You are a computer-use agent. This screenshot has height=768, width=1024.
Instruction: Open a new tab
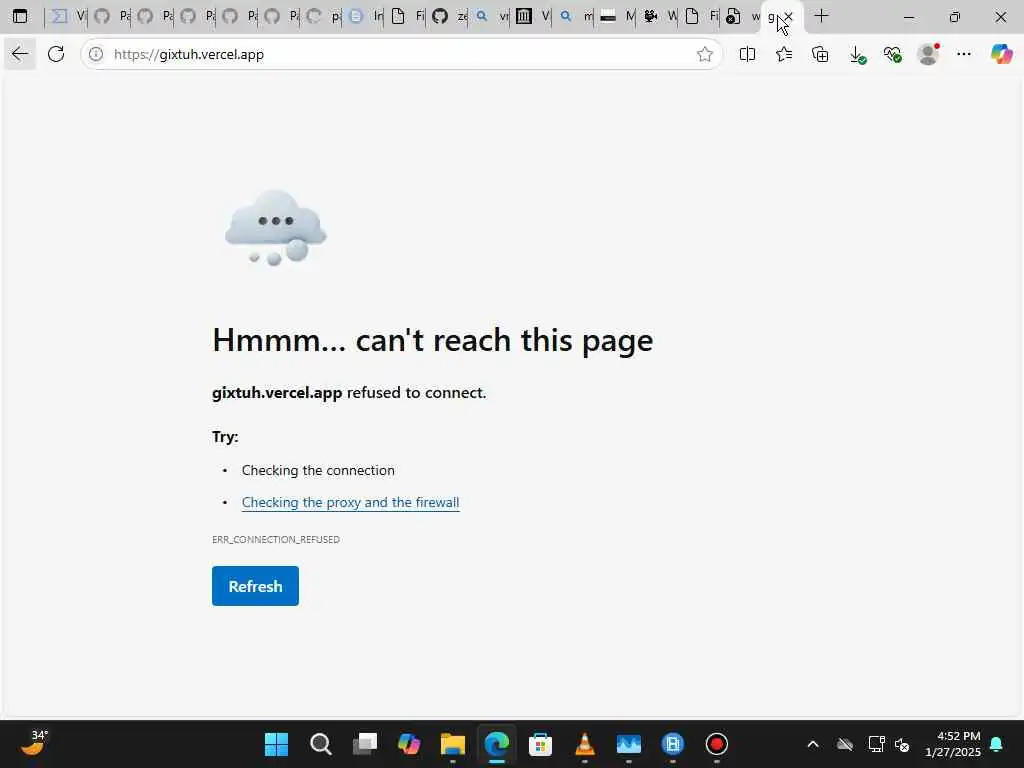pyautogui.click(x=822, y=16)
